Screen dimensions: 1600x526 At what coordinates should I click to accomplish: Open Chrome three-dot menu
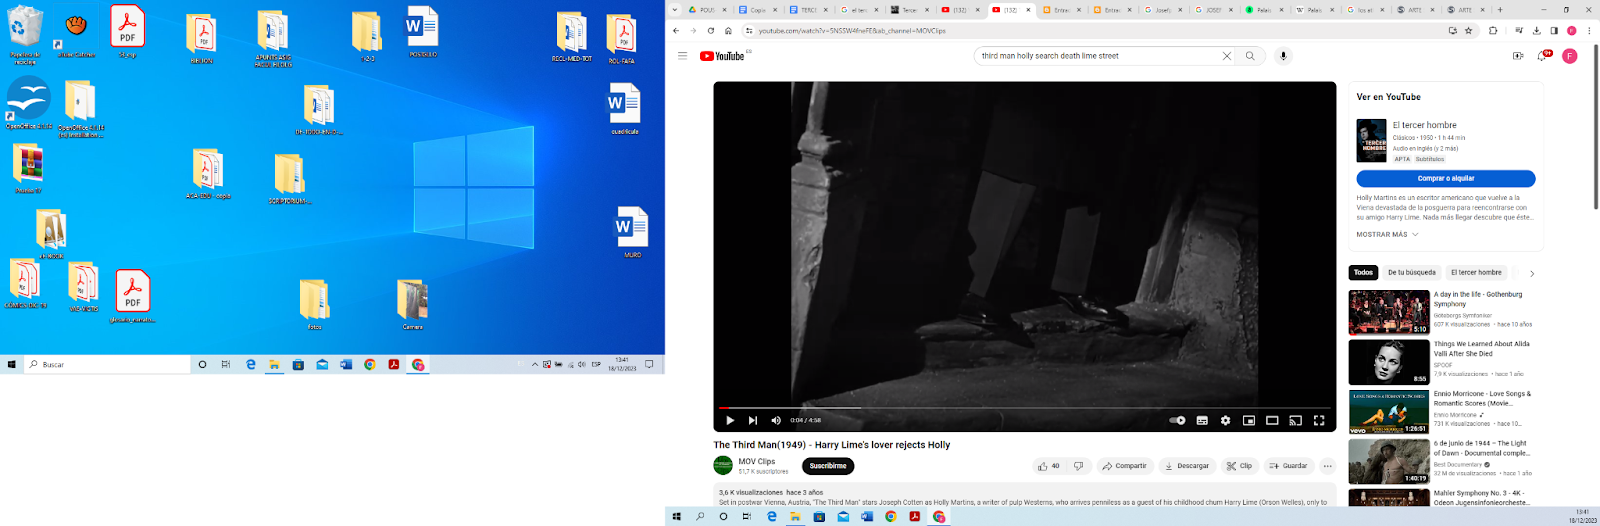(1589, 31)
